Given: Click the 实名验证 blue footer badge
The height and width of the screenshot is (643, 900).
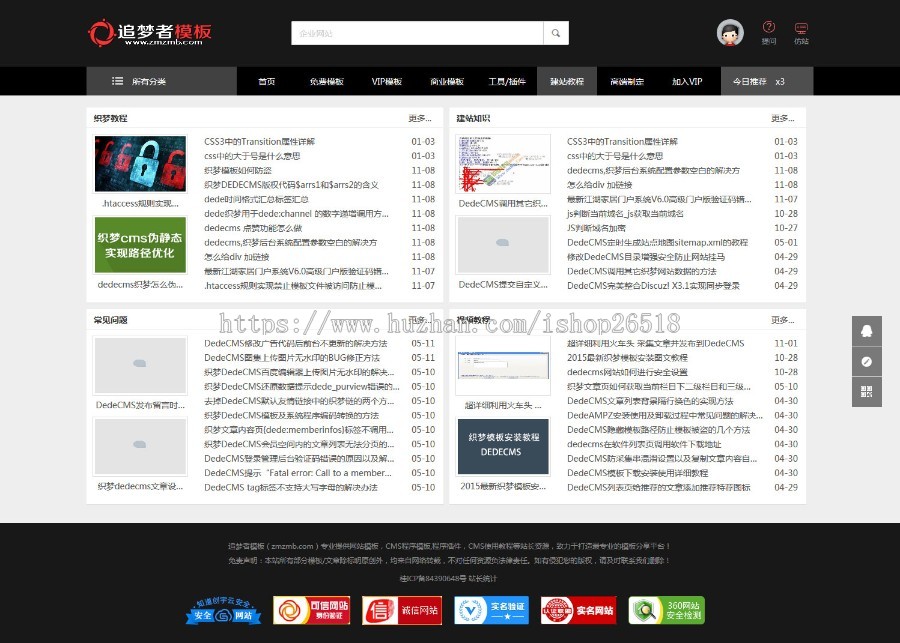Looking at the screenshot, I should [x=491, y=610].
